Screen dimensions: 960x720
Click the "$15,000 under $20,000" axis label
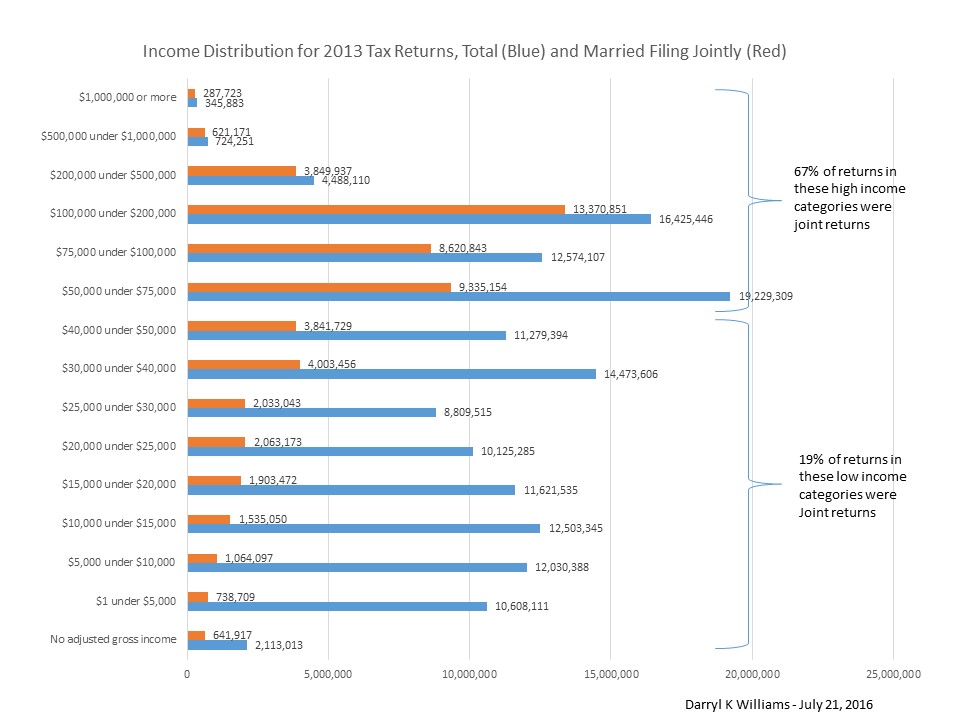point(119,484)
